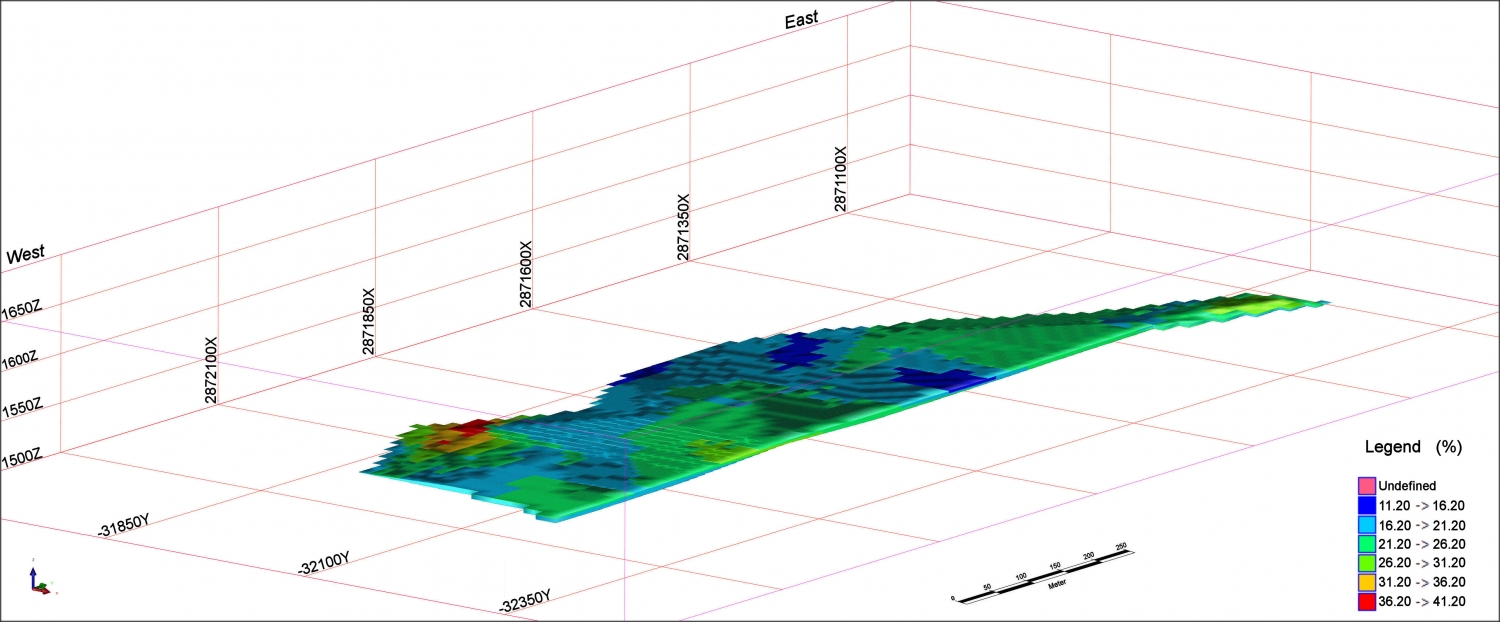Click the red 36.20 -> 41.20 swatch
This screenshot has width=1500, height=622.
[1366, 601]
